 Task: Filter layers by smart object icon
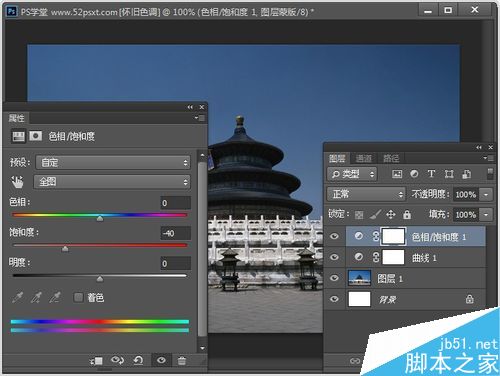pos(466,174)
